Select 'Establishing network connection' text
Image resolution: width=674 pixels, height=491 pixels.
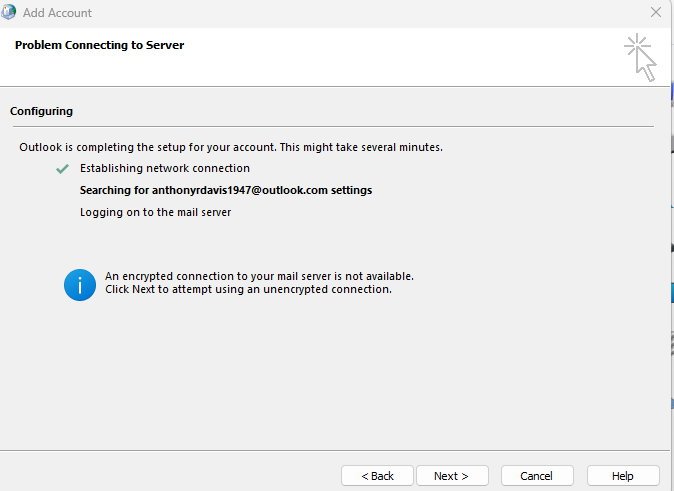point(165,168)
